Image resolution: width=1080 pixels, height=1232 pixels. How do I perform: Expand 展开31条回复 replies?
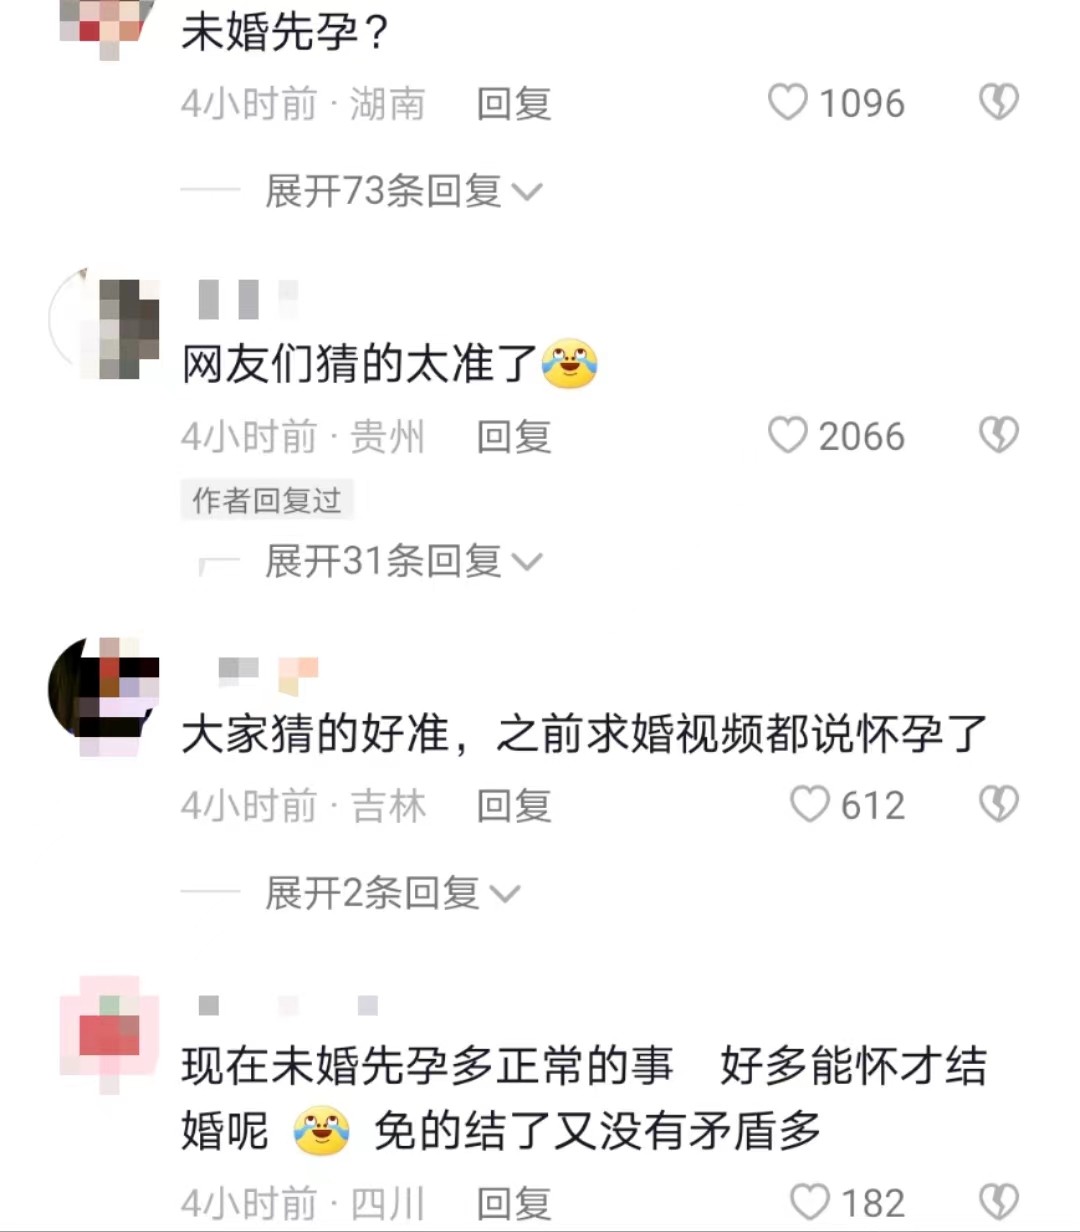(x=402, y=561)
